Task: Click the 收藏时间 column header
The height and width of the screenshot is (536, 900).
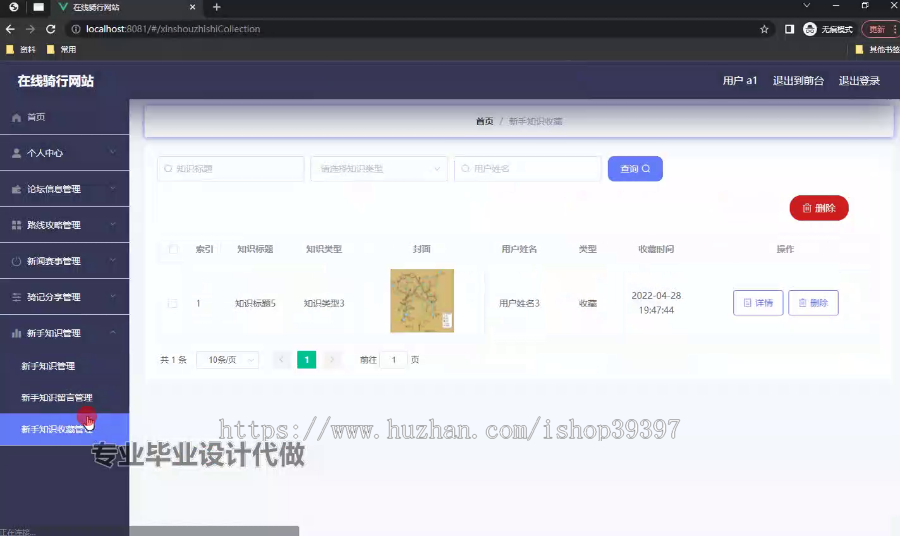Action: (x=656, y=249)
